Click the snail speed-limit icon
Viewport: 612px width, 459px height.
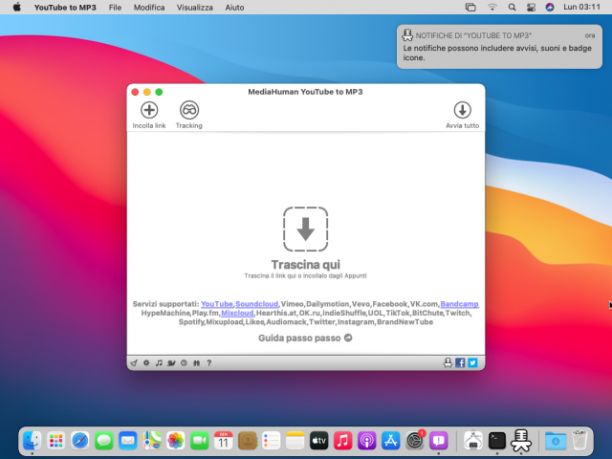[x=171, y=363]
